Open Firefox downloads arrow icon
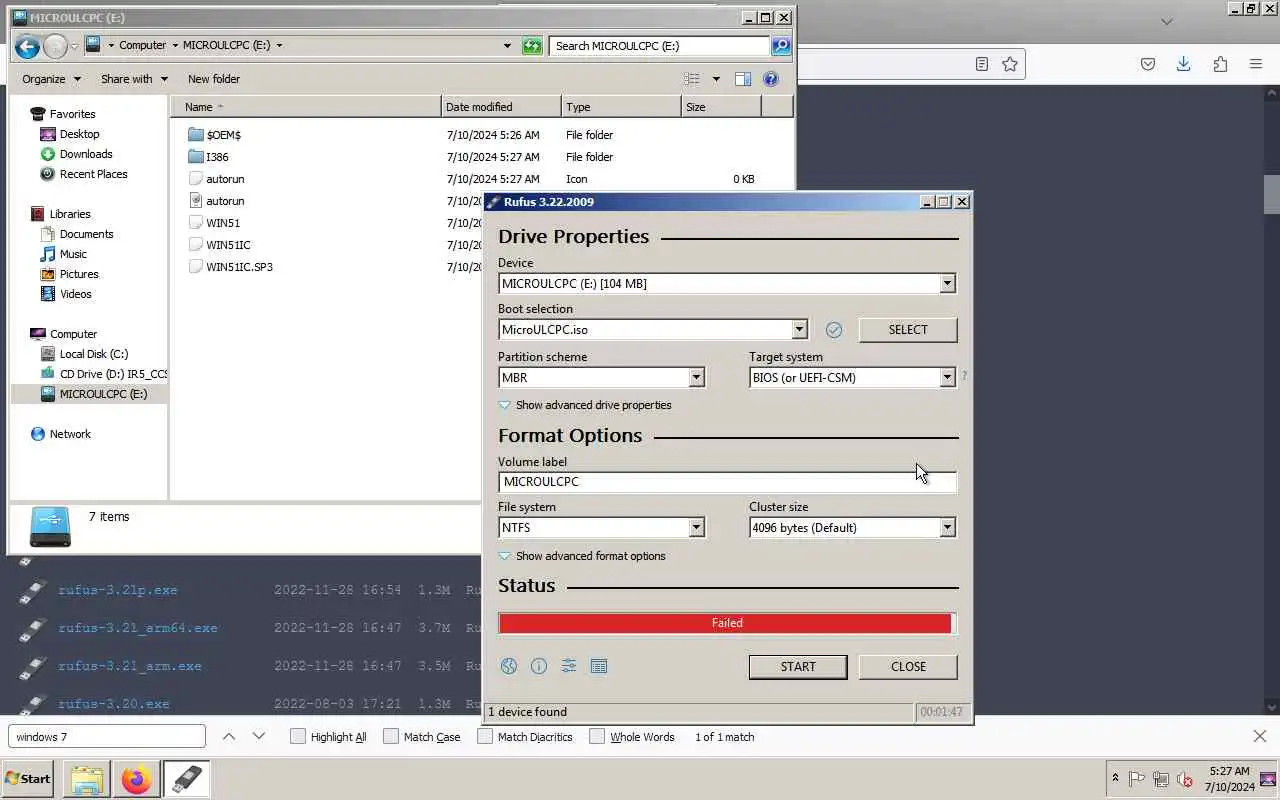The height and width of the screenshot is (800, 1280). point(1183,64)
